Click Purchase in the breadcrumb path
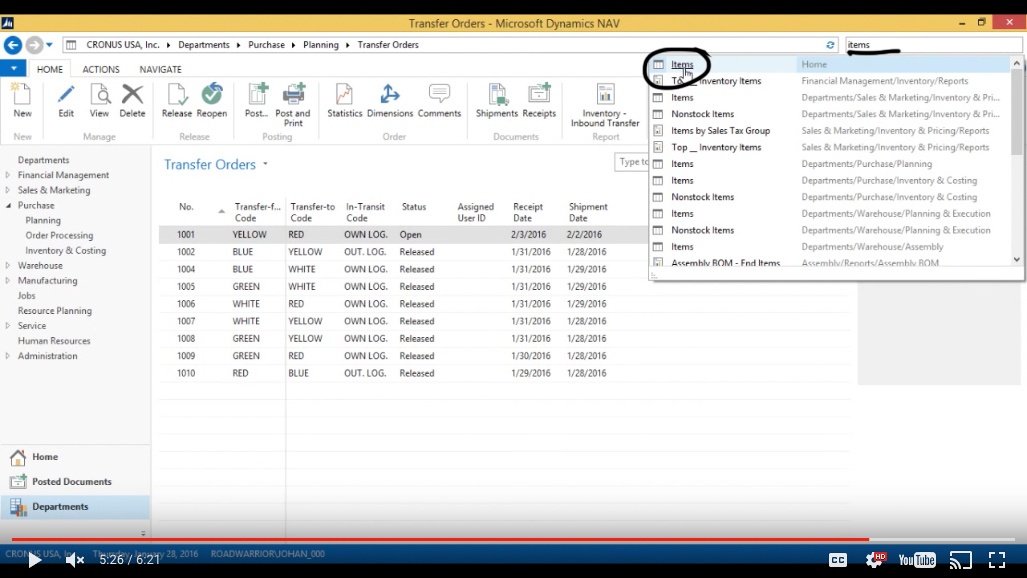Viewport: 1027px width, 578px height. (x=266, y=45)
